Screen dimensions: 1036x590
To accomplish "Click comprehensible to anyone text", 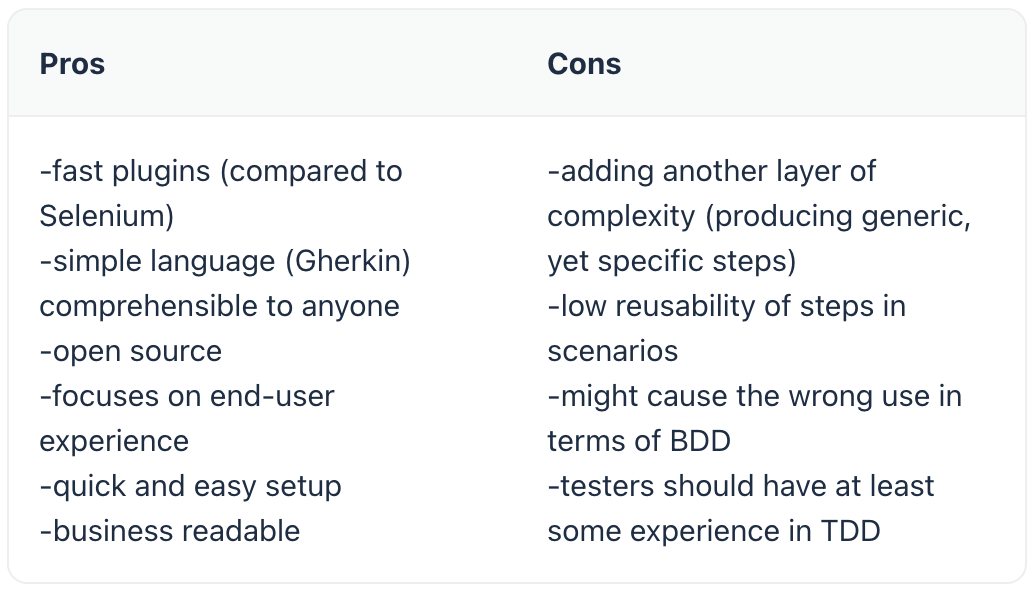I will [x=219, y=307].
